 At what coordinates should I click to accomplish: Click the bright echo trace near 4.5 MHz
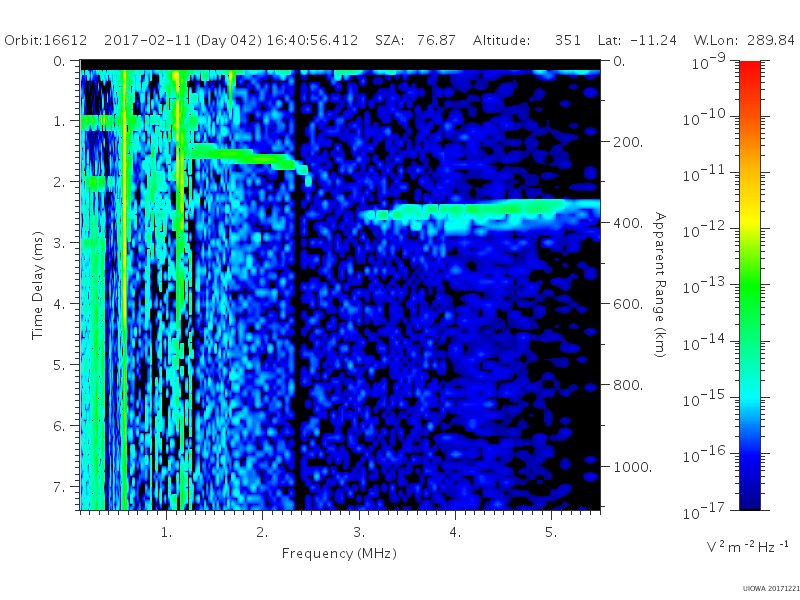[480, 215]
